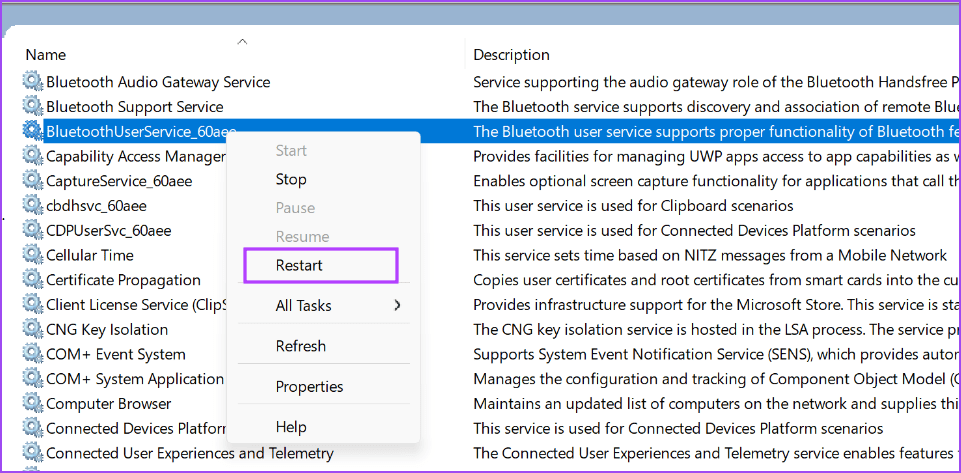Select the COM+ System Application service
The width and height of the screenshot is (961, 473).
pyautogui.click(x=135, y=379)
